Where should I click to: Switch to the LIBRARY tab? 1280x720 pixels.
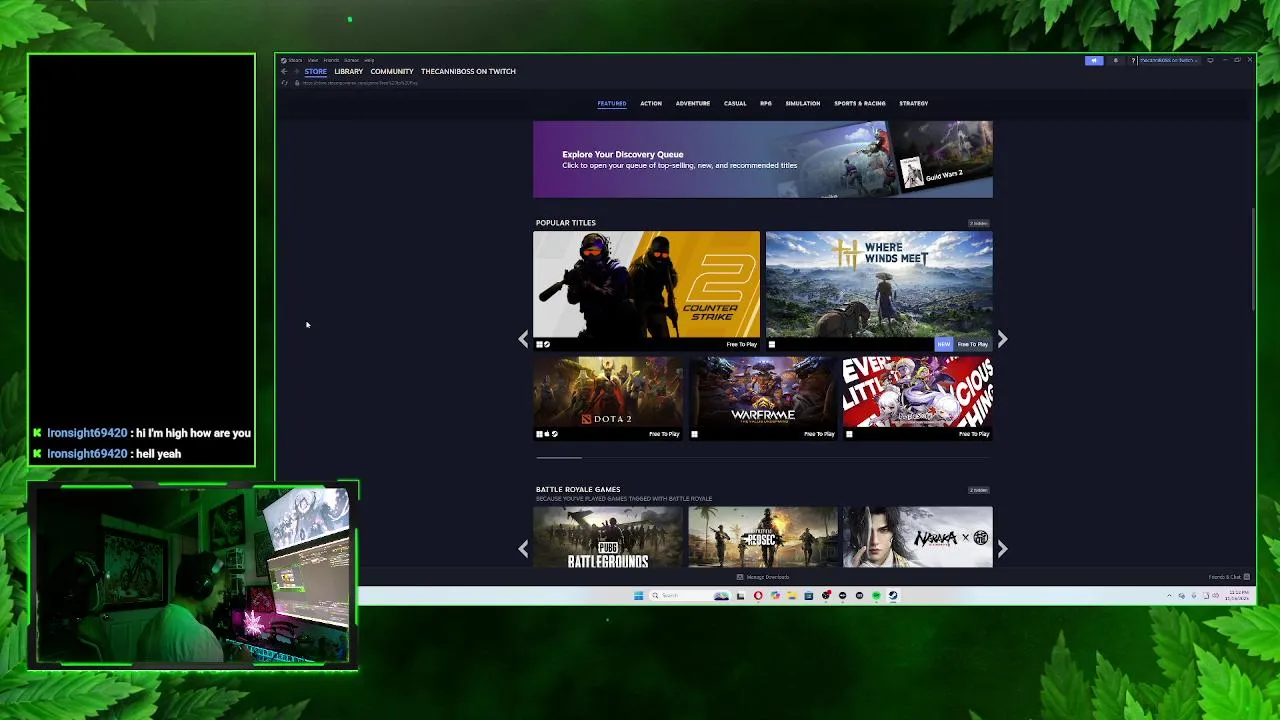pos(348,72)
